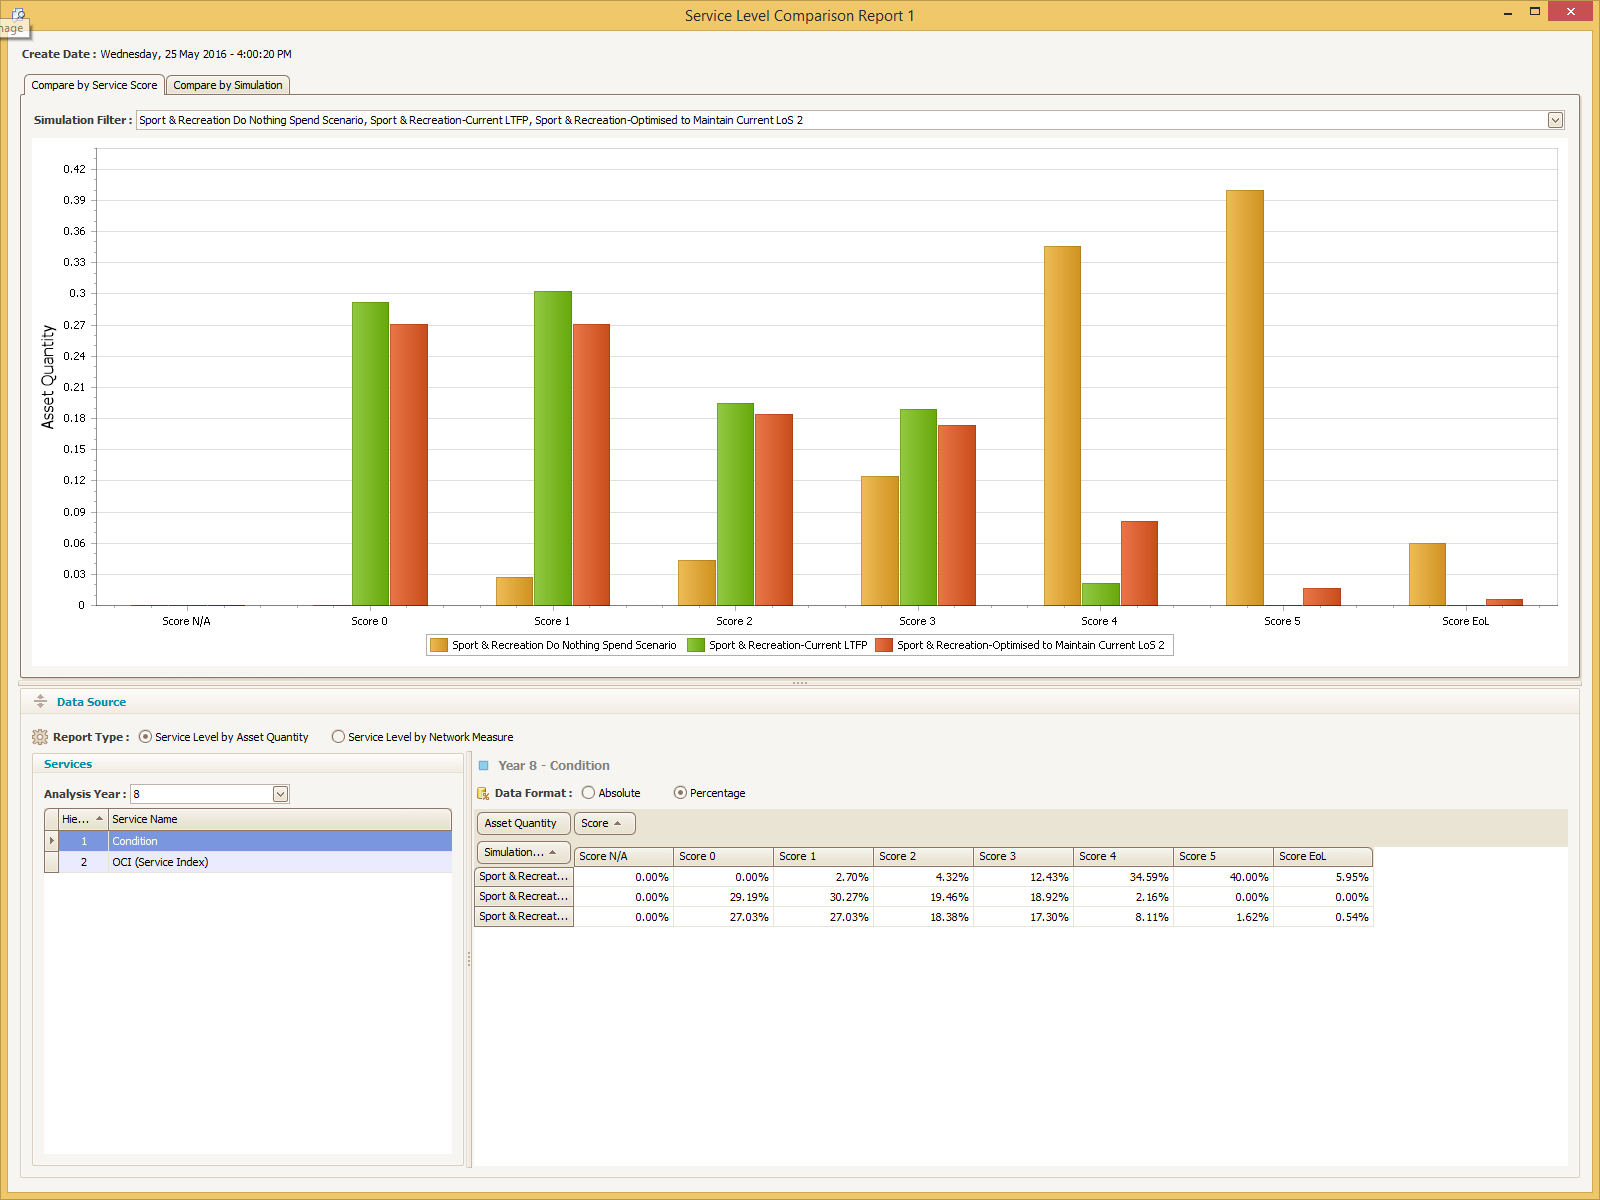
Task: Toggle sort on the Score field button
Action: tap(605, 823)
